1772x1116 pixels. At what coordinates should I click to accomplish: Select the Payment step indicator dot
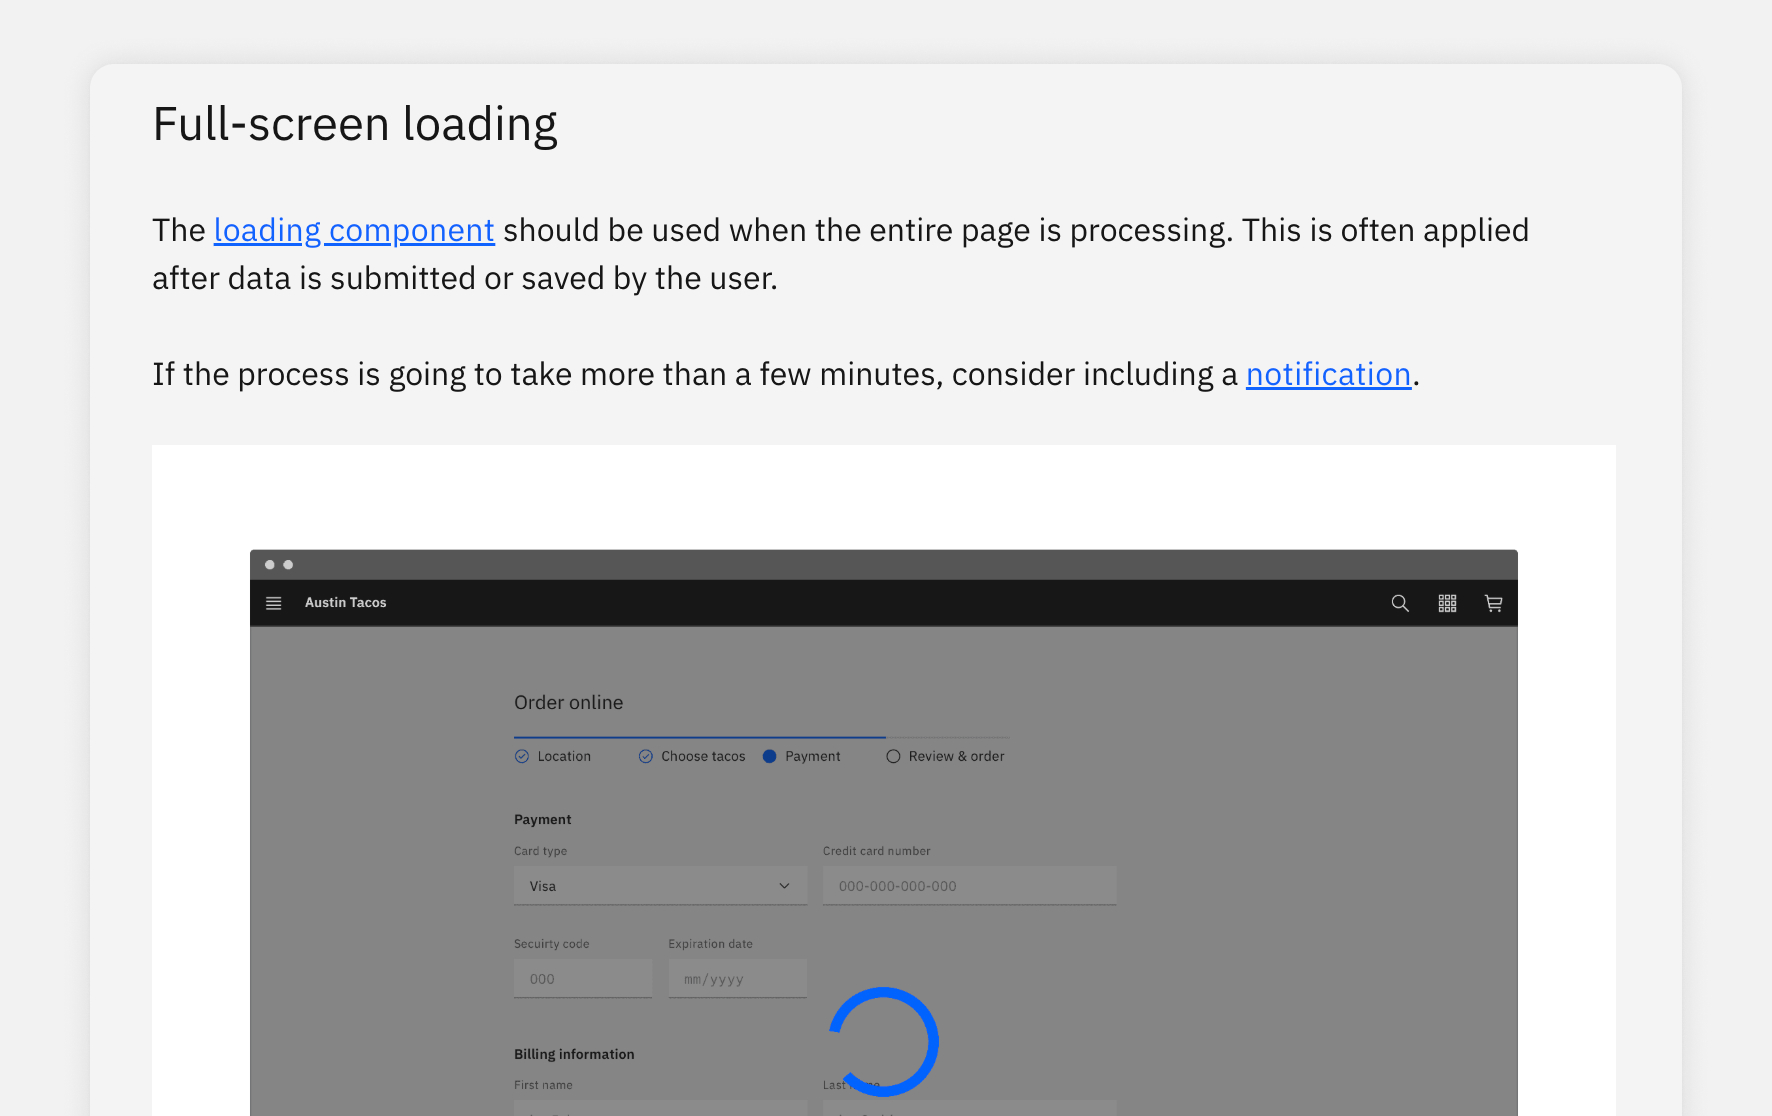[770, 756]
